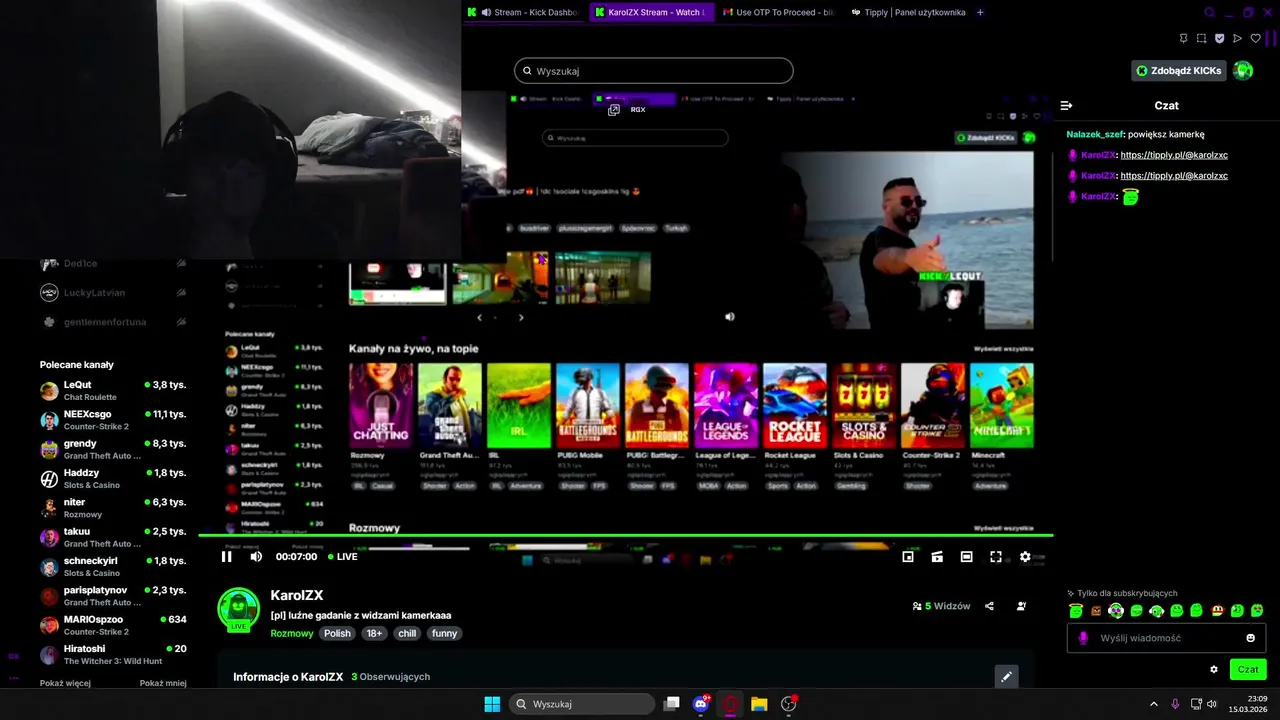Open the user icon beside share
This screenshot has width=1280, height=720.
tap(1021, 606)
